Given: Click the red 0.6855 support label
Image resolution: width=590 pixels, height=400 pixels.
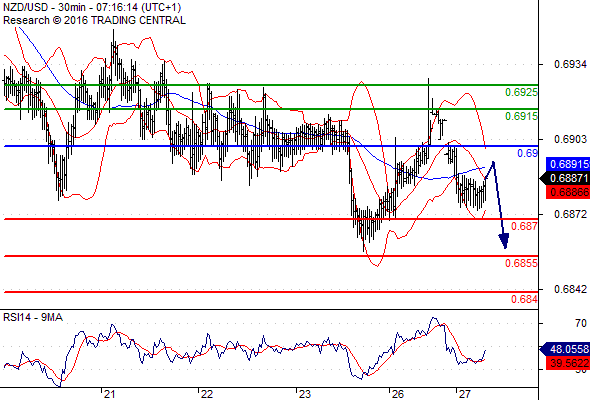Looking at the screenshot, I should coord(521,263).
